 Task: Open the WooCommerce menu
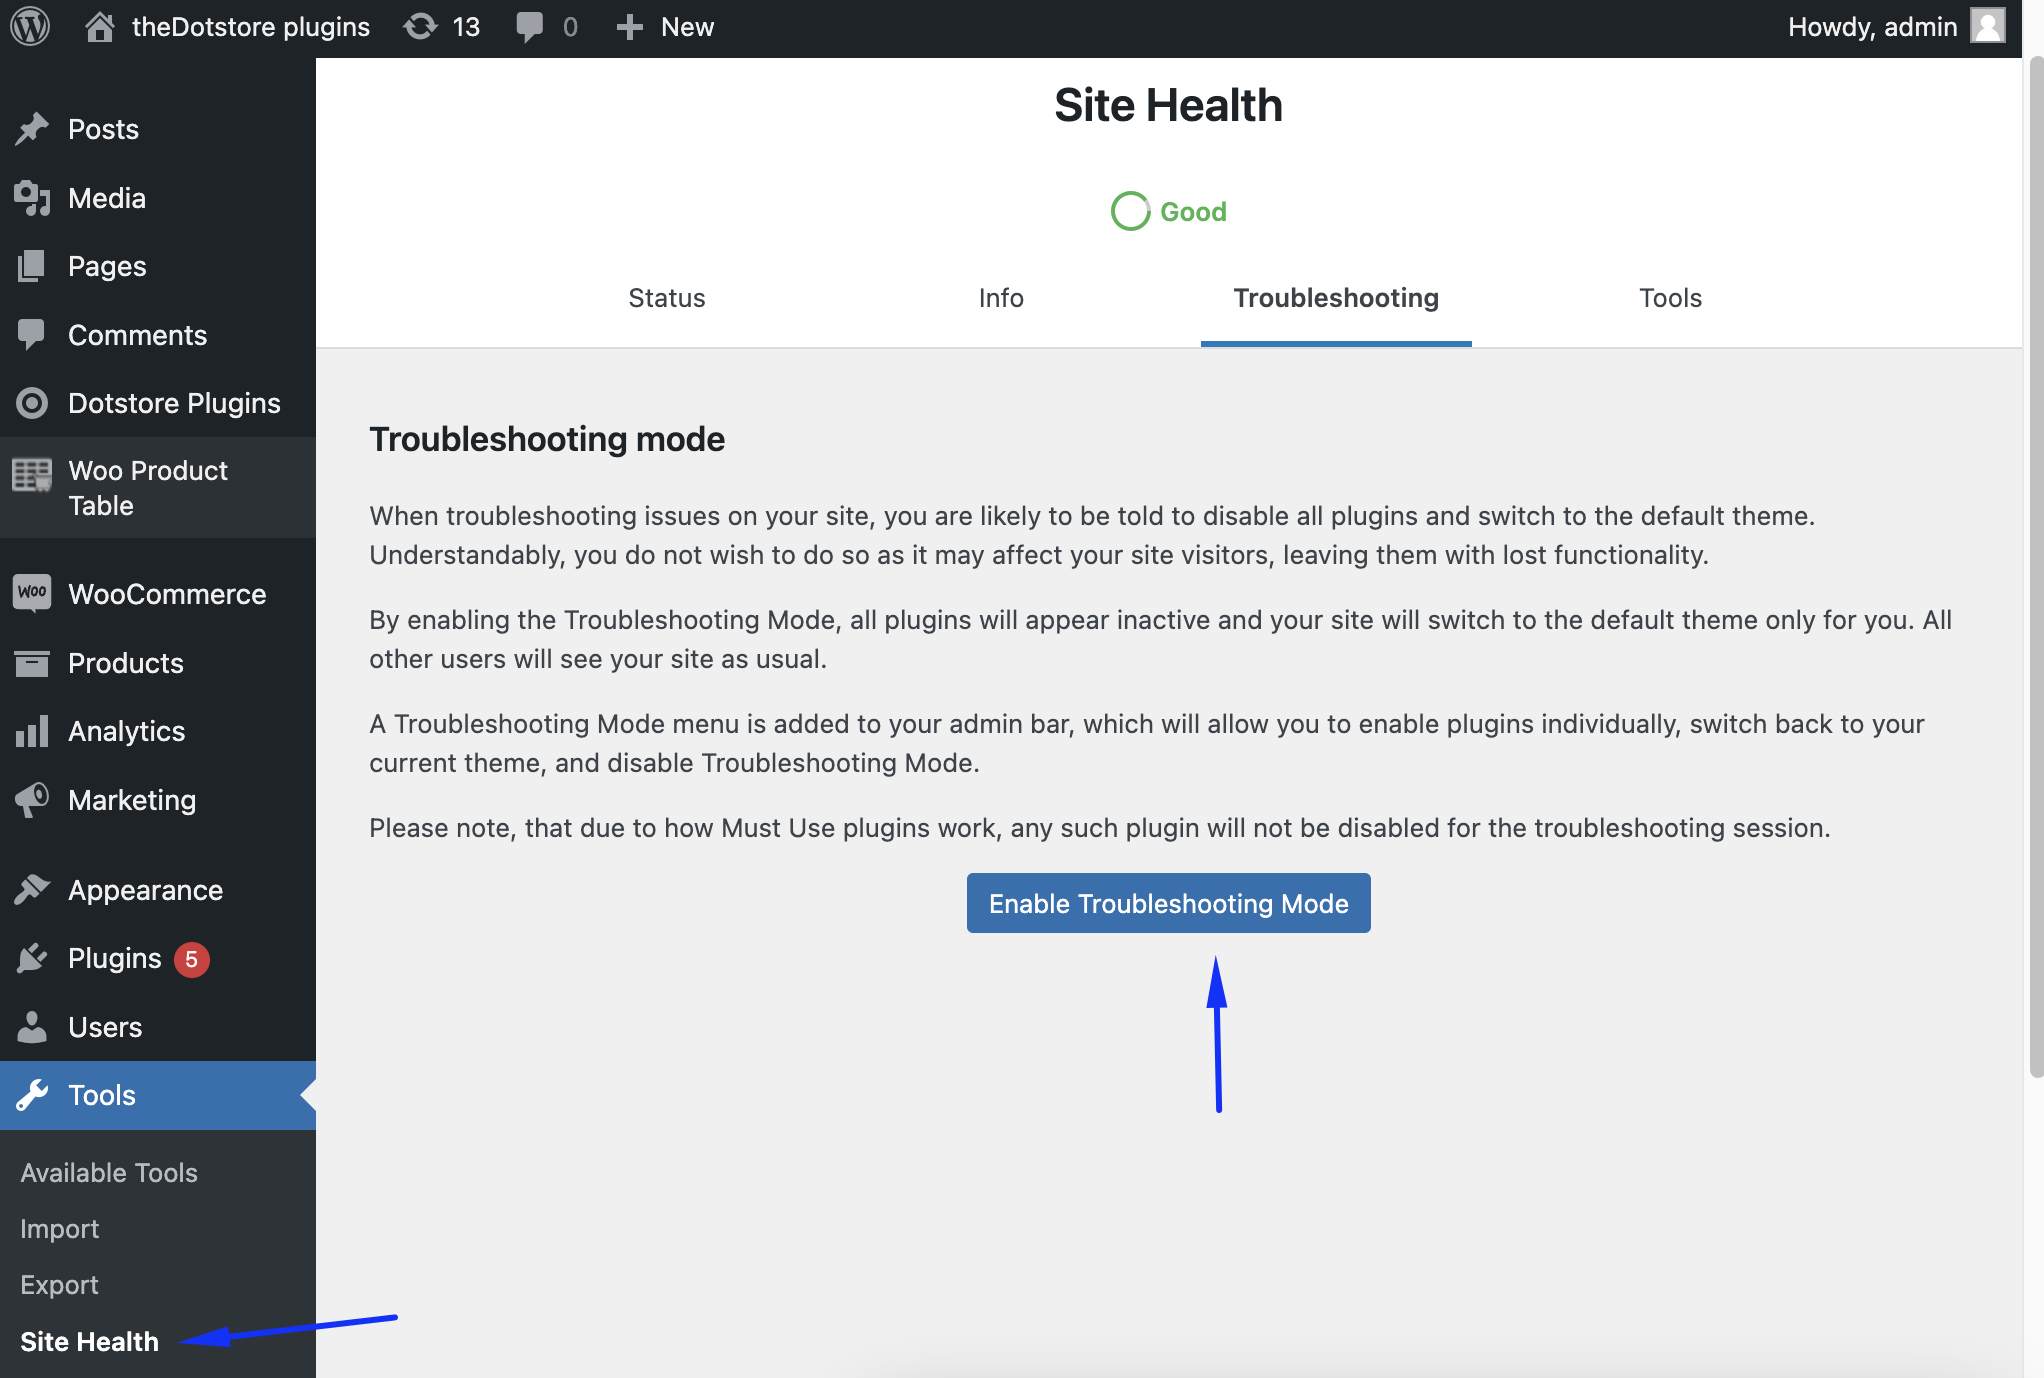point(158,594)
